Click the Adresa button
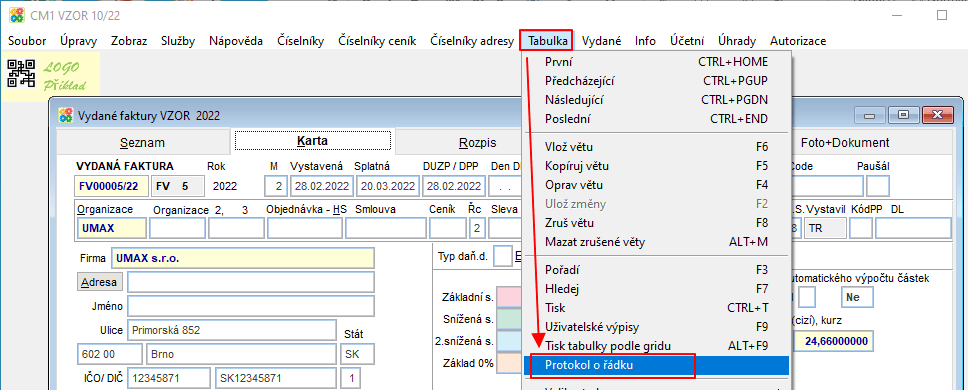The image size is (968, 390). (x=100, y=282)
